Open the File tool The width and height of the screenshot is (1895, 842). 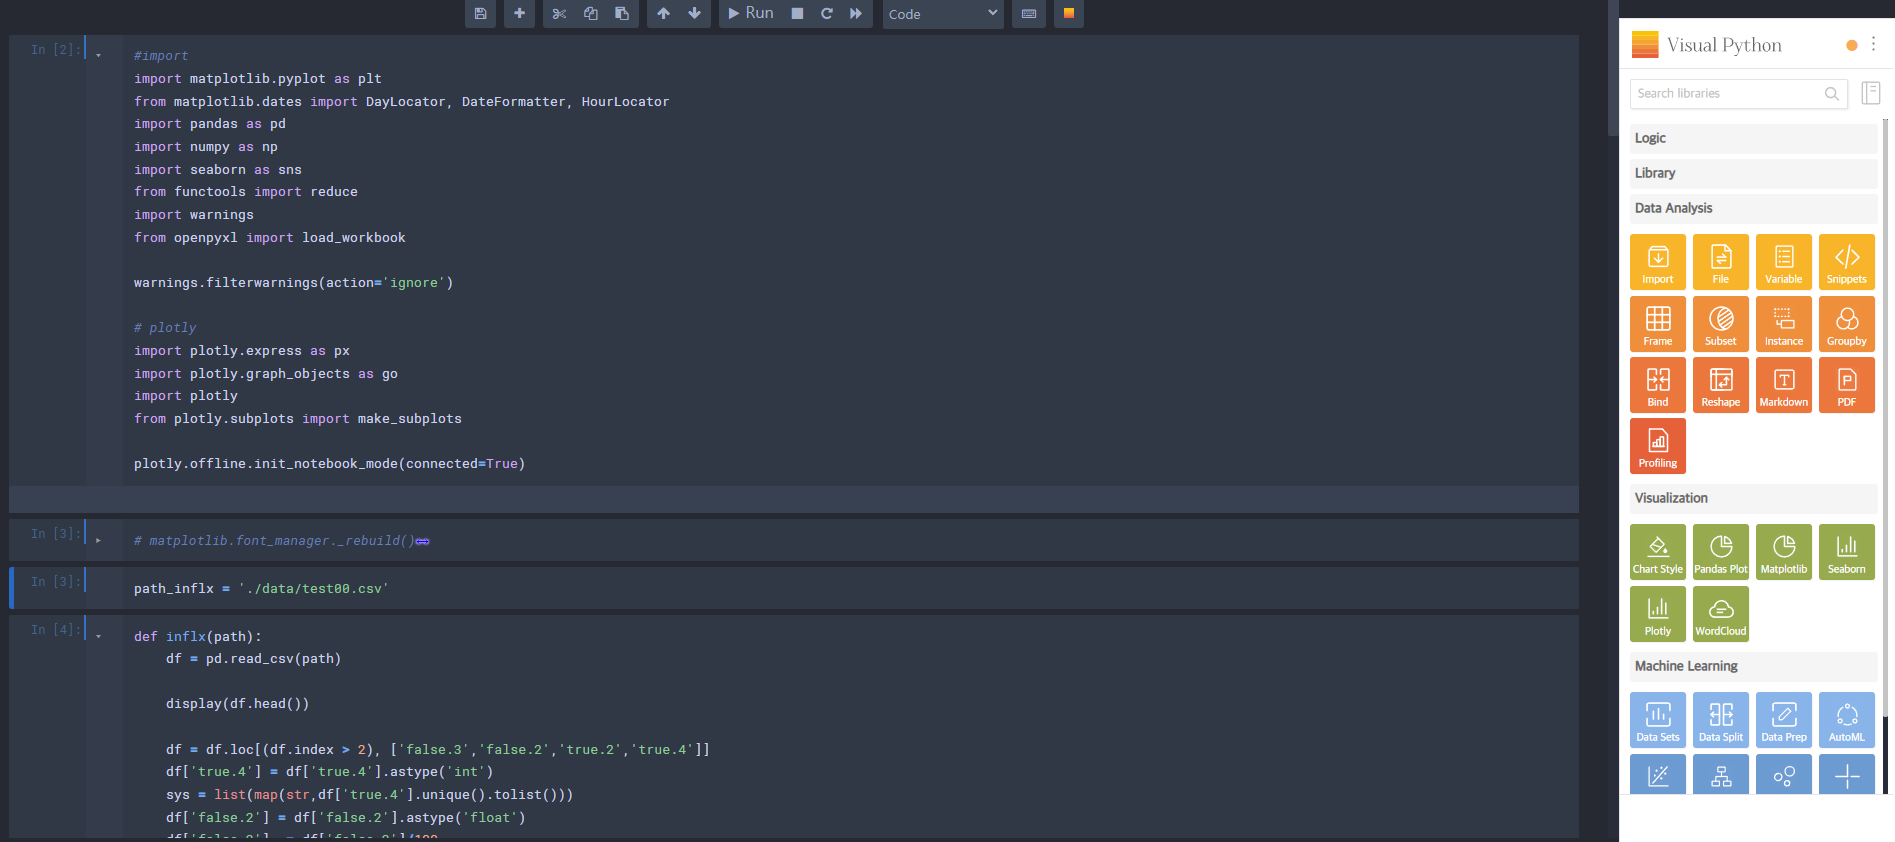pos(1721,262)
